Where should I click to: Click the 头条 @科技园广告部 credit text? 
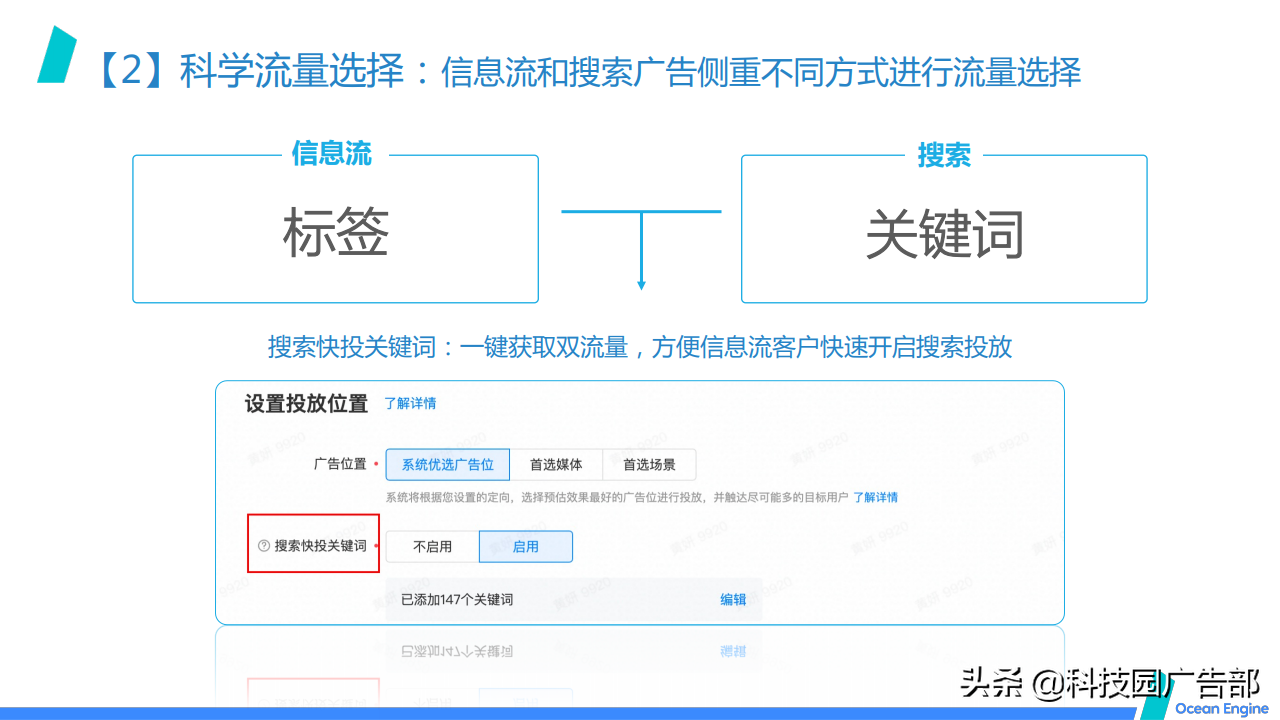click(x=1110, y=683)
